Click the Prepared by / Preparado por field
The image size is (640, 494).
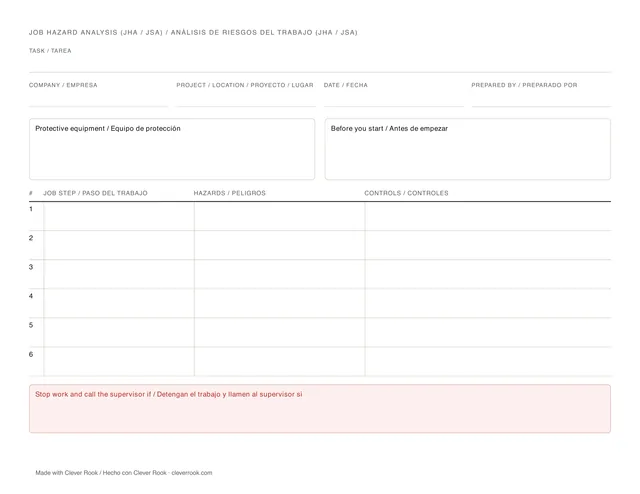click(541, 99)
